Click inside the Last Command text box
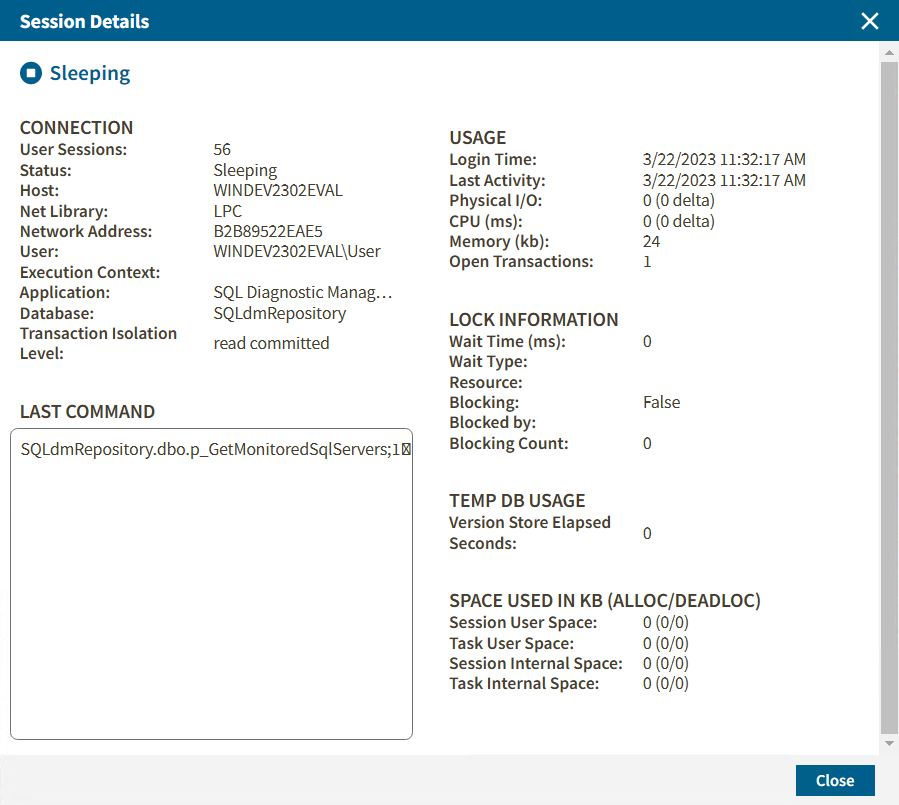Screen dimensions: 899x805 211,584
